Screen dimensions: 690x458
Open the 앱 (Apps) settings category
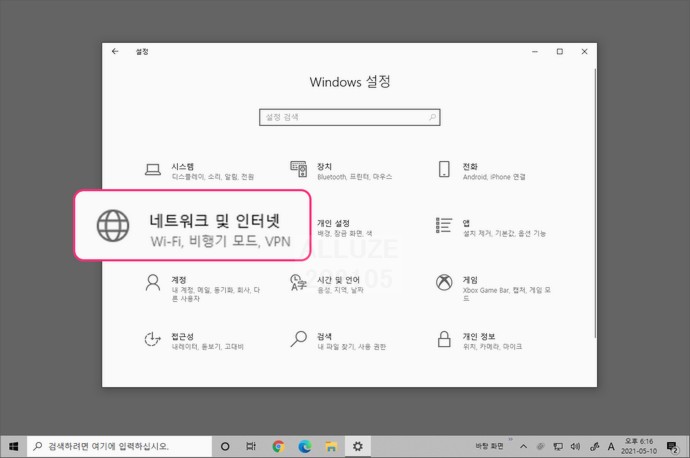click(491, 227)
